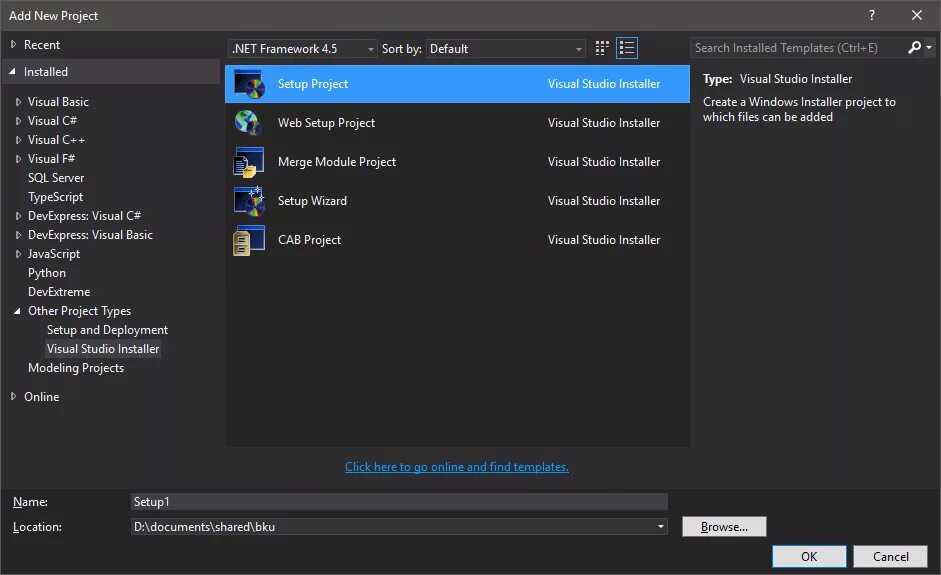941x575 pixels.
Task: Click the Setup Wizard icon
Action: tap(249, 201)
